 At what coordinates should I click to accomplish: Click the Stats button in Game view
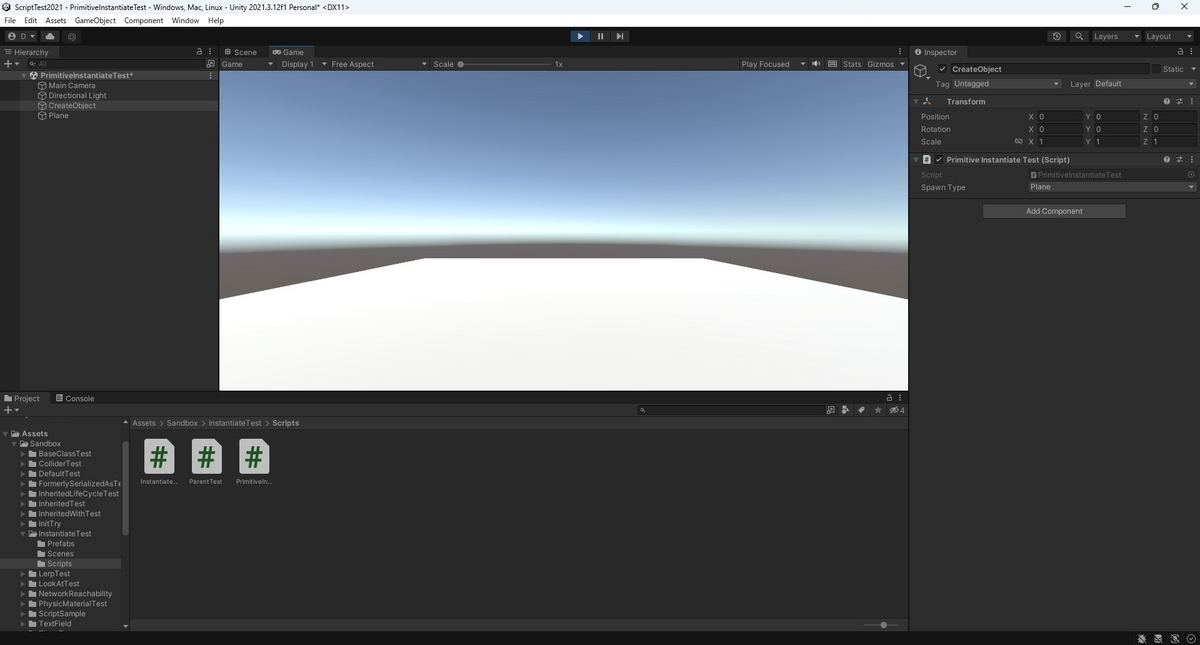(851, 63)
